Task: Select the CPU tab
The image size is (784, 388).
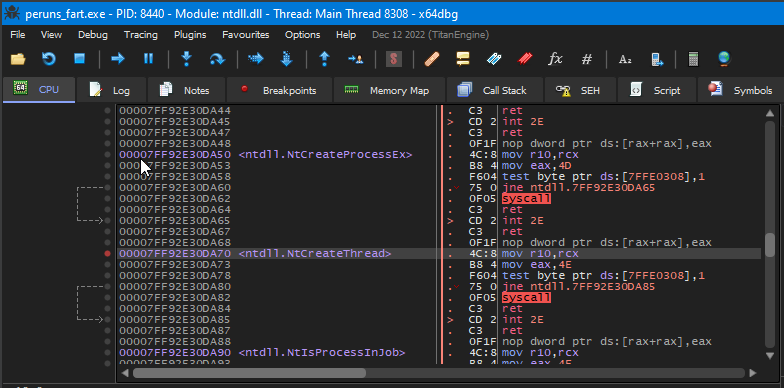Action: tap(39, 90)
